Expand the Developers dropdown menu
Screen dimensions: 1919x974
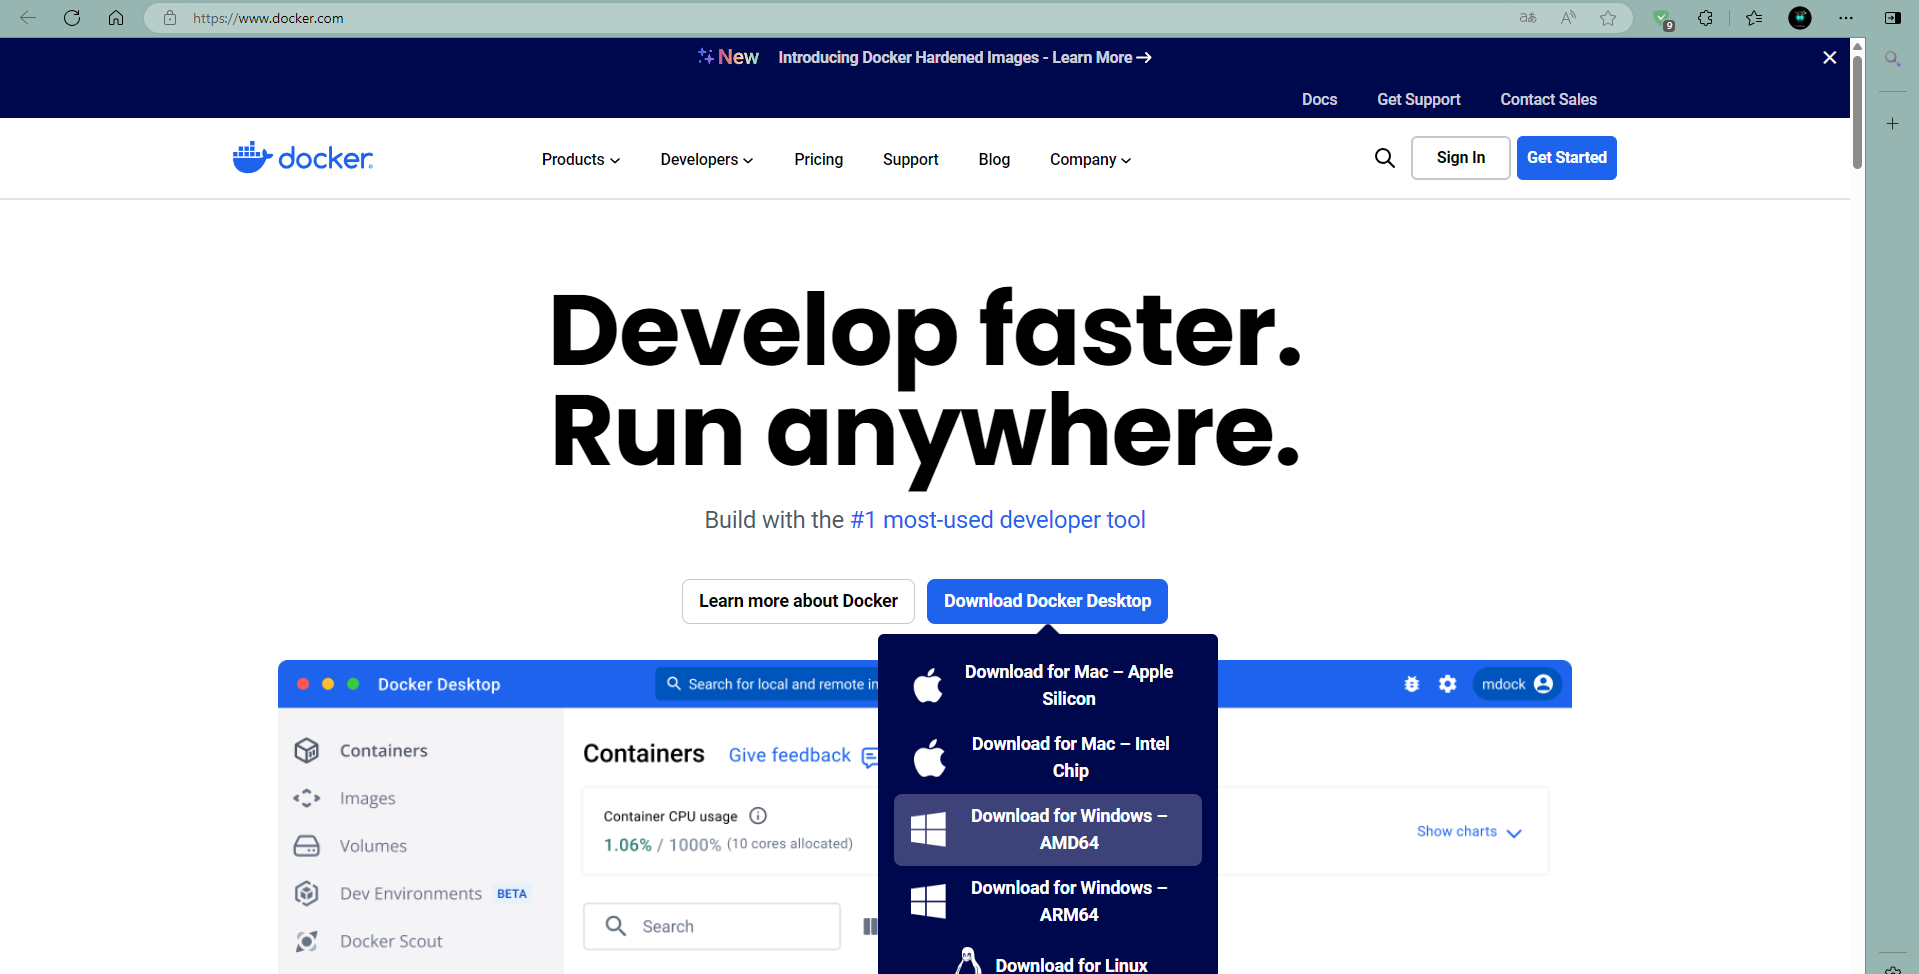tap(707, 159)
